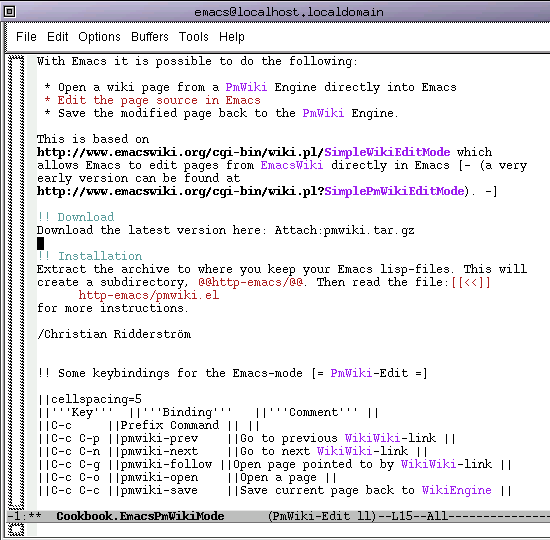Click the WikiEngine link in pmwiki-save row
550x540 pixels.
456,490
